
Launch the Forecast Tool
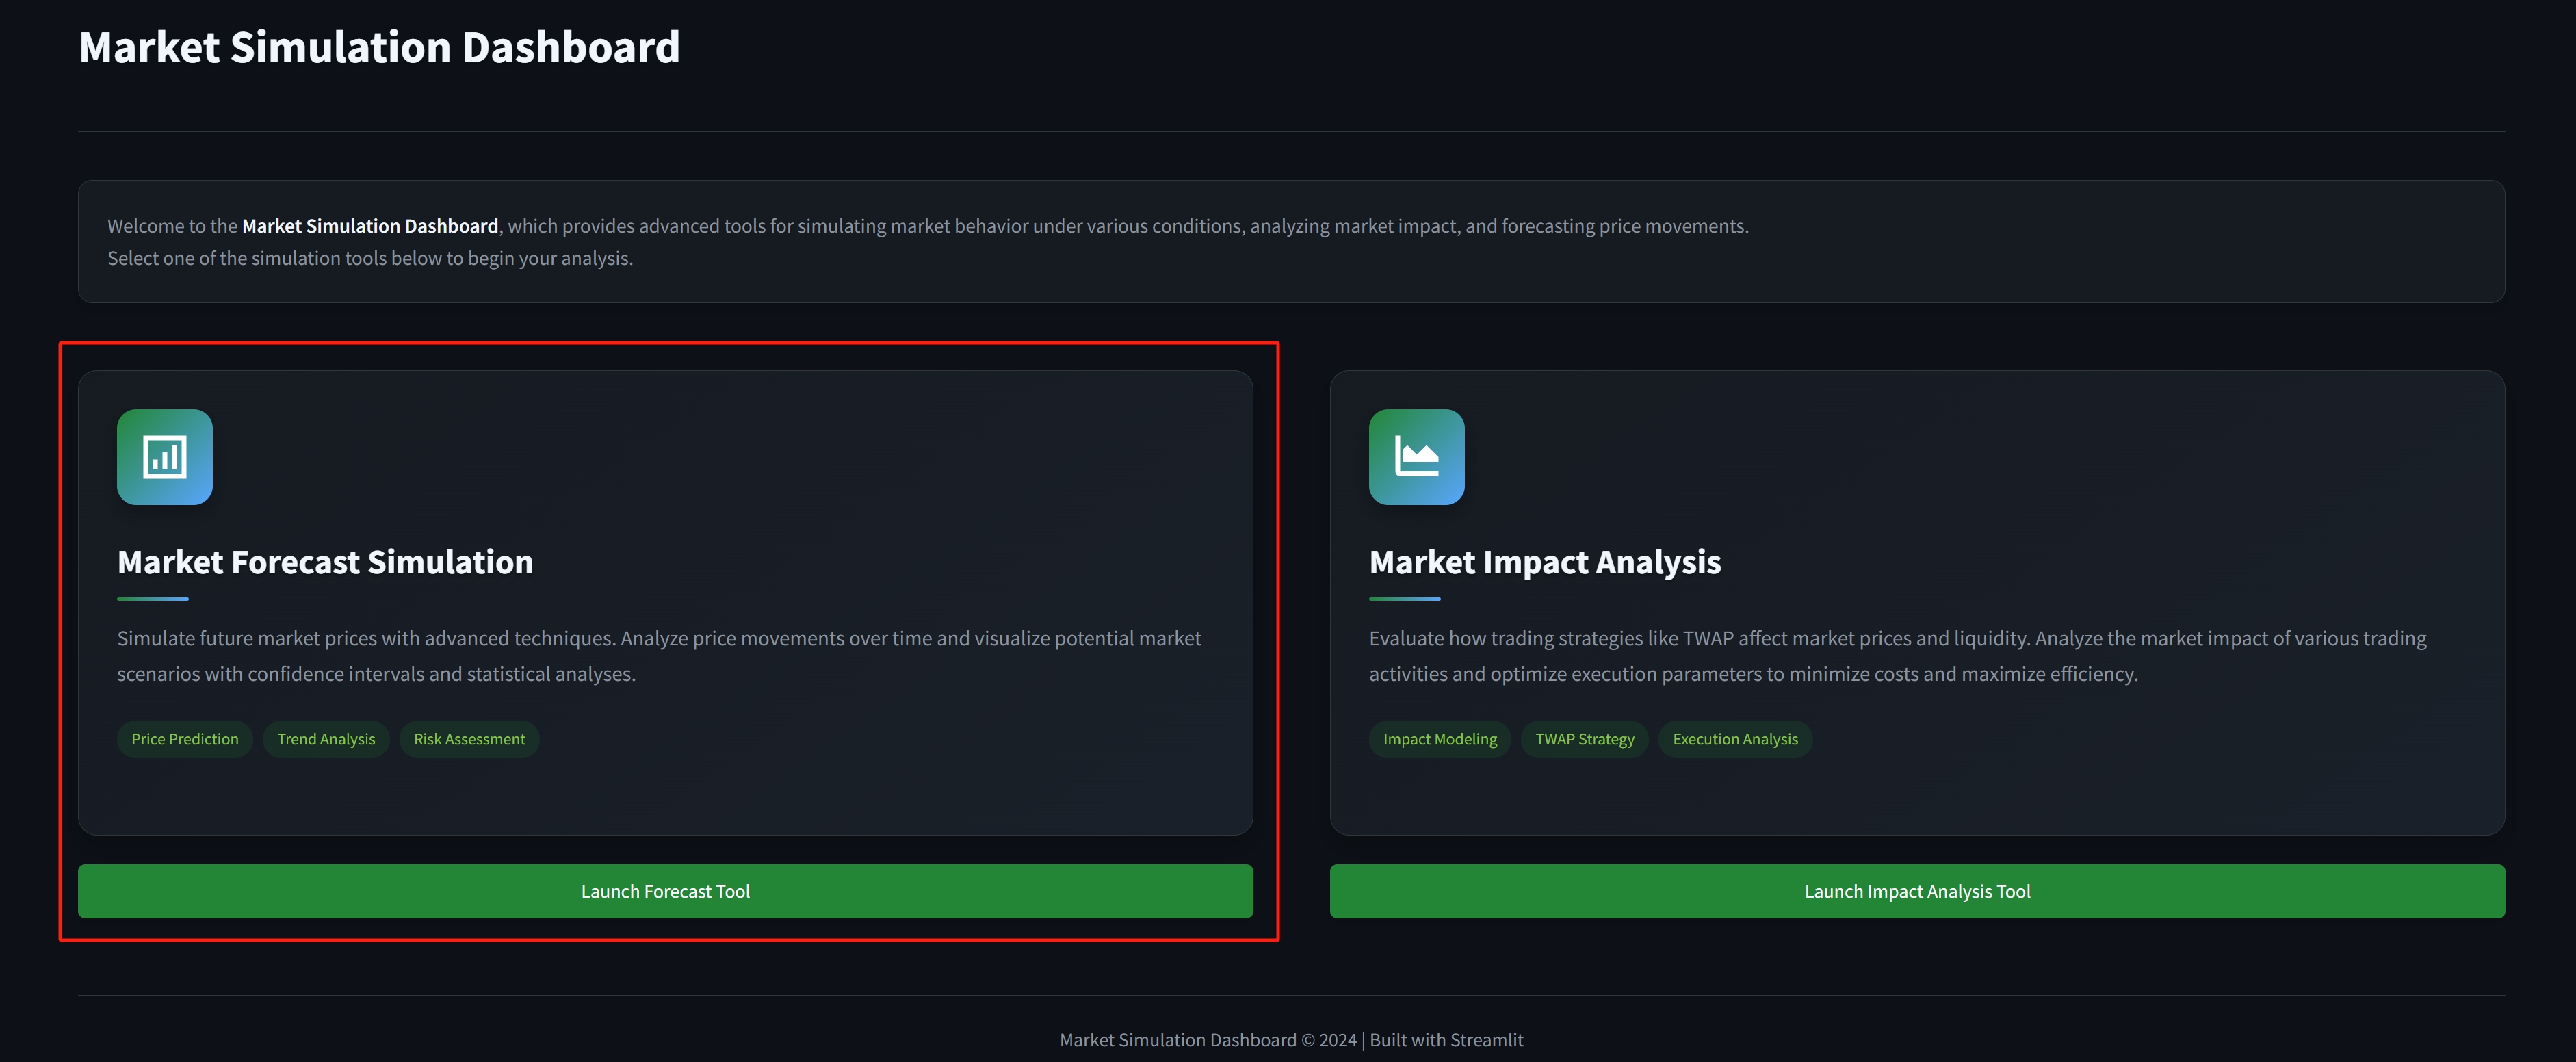click(665, 891)
